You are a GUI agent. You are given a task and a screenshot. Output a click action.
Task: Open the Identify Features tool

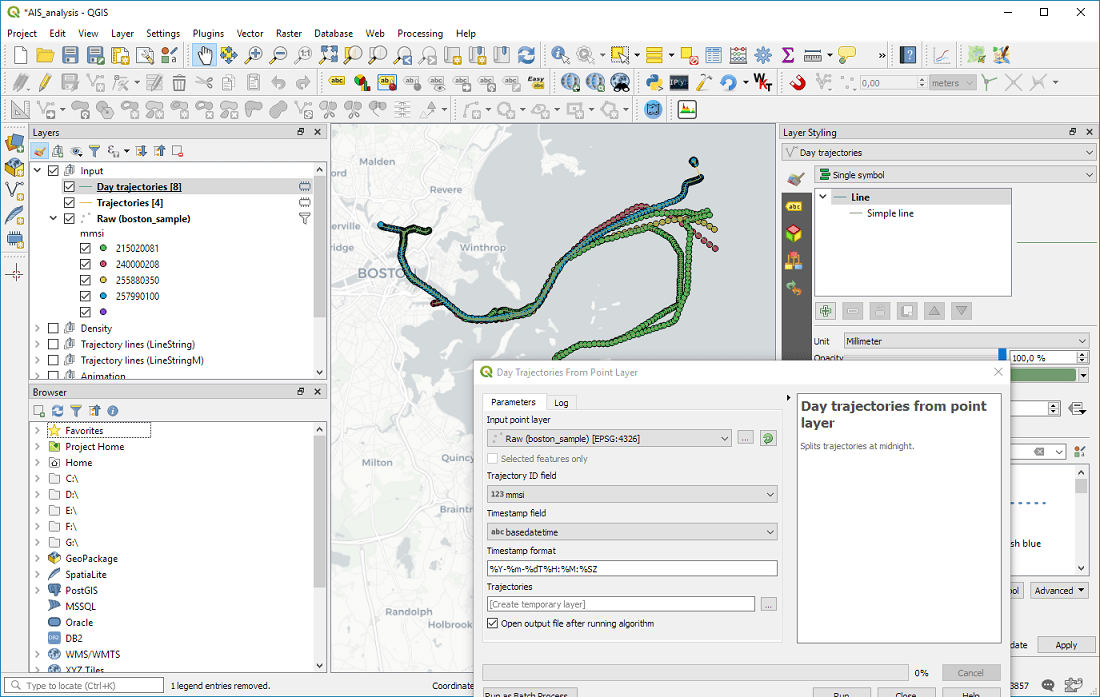tap(560, 55)
